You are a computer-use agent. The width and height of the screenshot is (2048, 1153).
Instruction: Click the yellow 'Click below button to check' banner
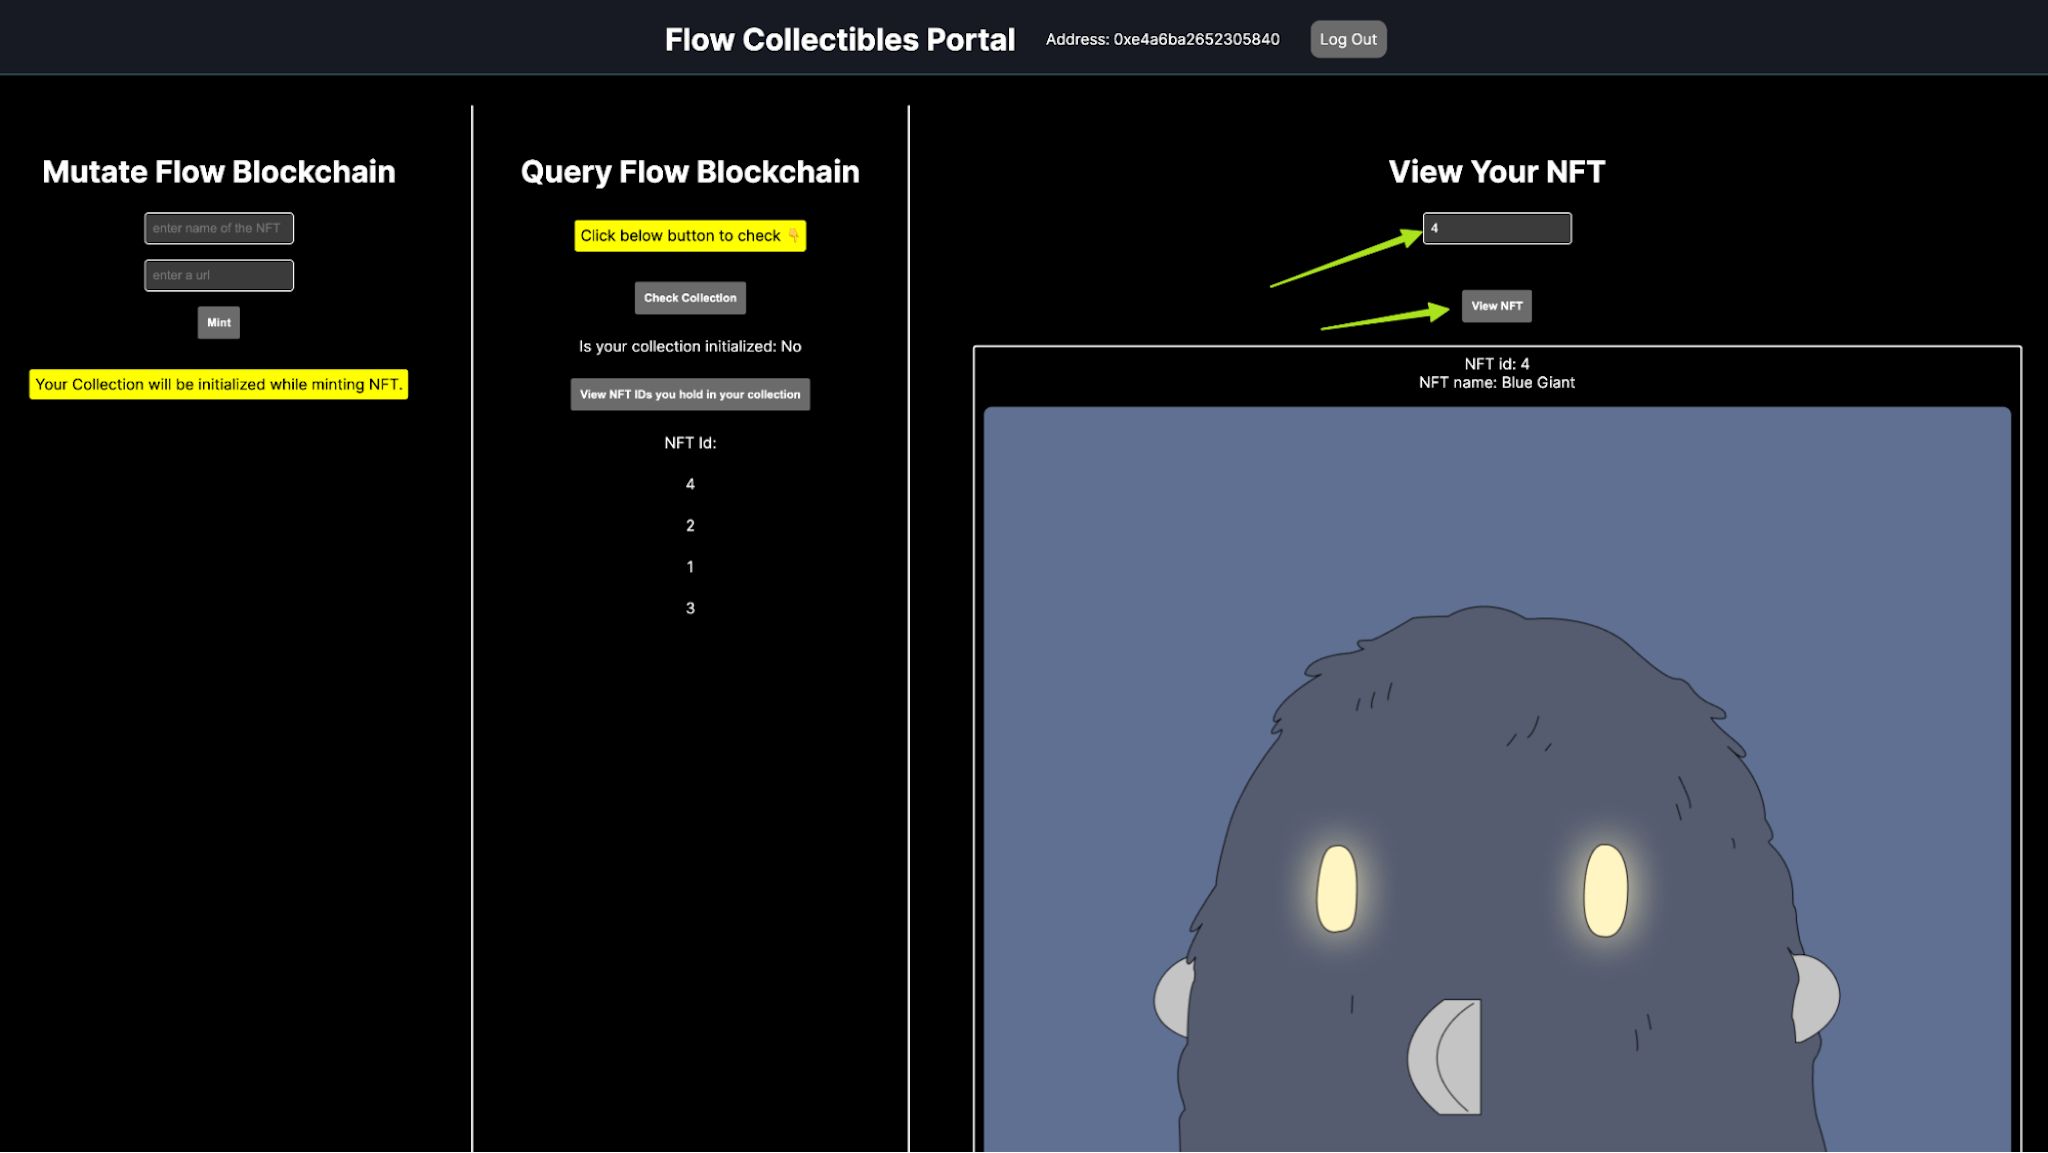click(690, 236)
